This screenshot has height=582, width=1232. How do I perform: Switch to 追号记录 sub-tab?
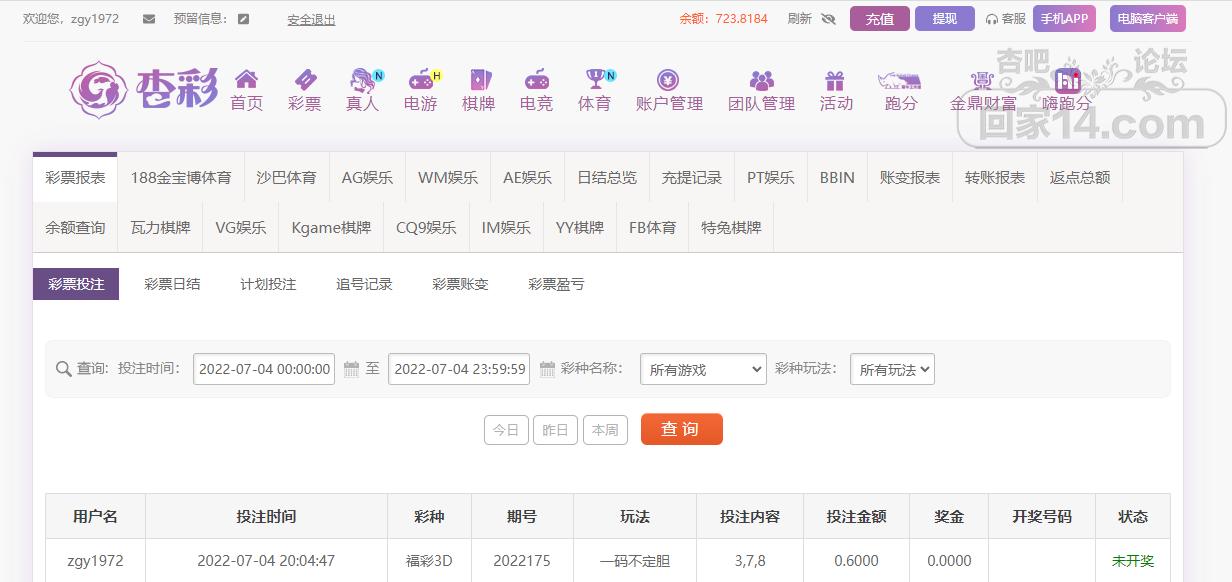pos(364,284)
